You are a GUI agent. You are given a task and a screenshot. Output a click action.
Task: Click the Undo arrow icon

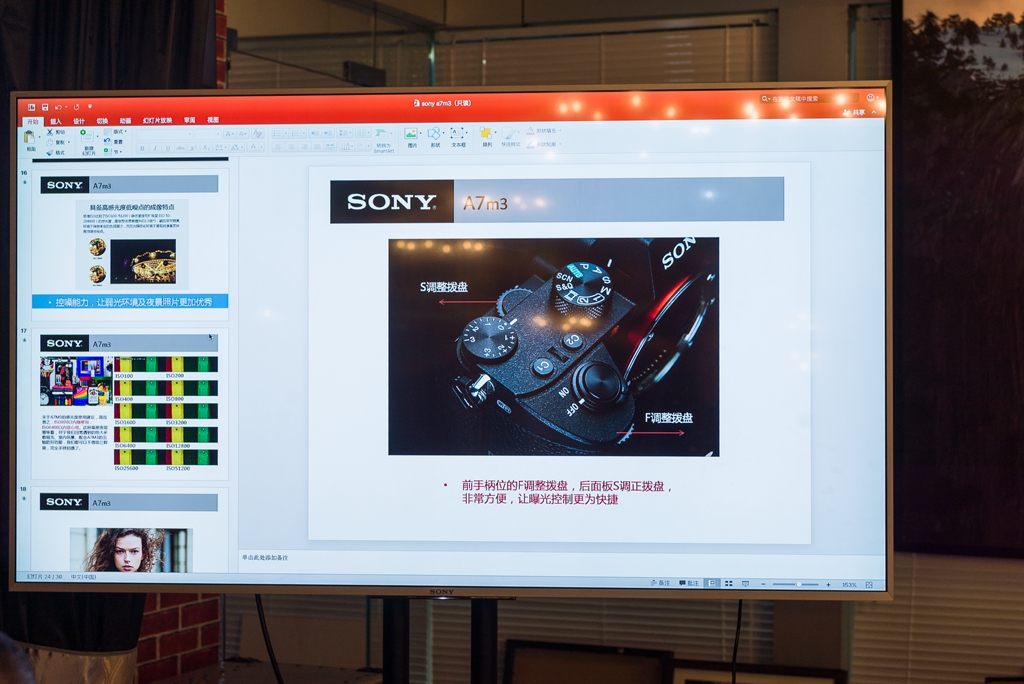click(58, 107)
